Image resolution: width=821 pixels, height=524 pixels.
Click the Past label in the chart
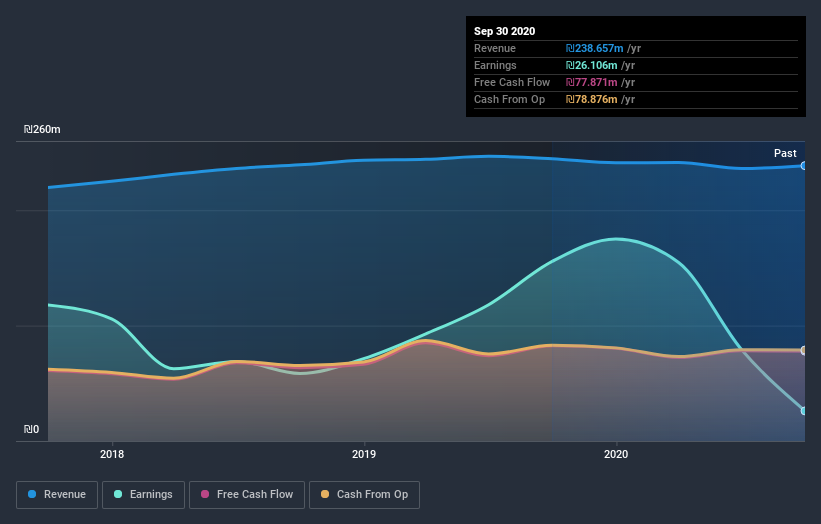[x=785, y=153]
